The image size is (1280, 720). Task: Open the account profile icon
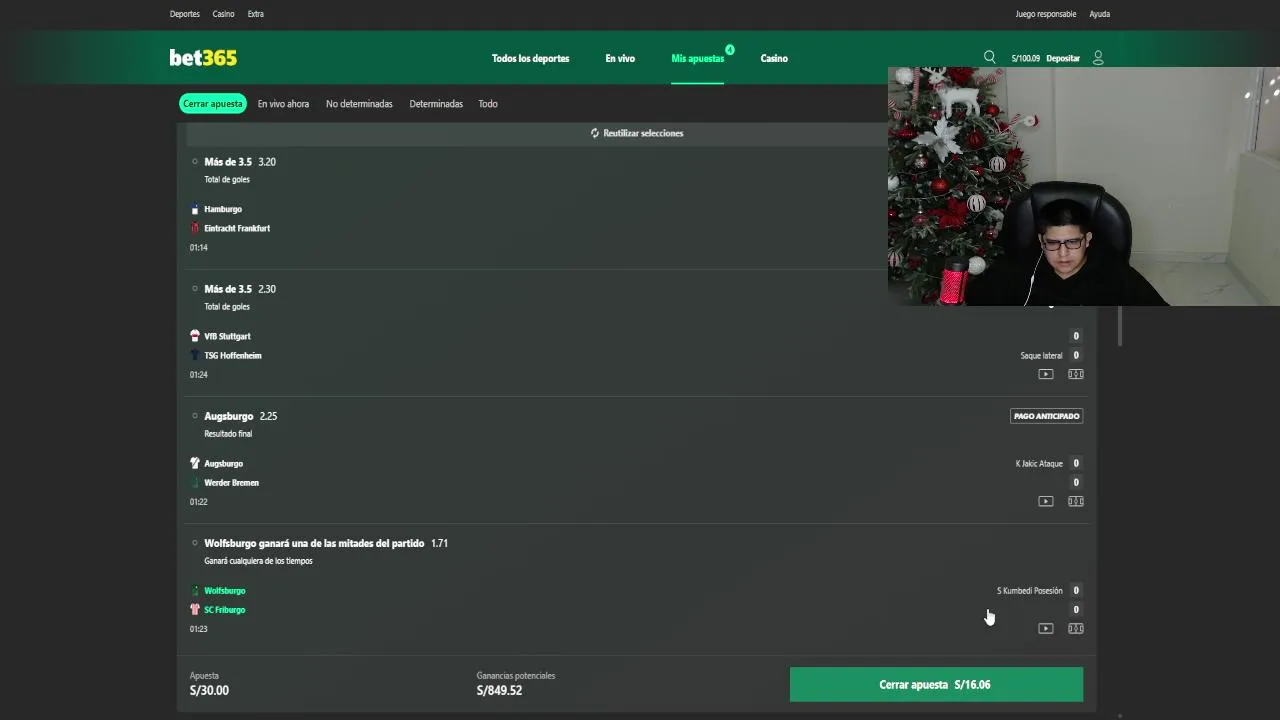(1098, 58)
